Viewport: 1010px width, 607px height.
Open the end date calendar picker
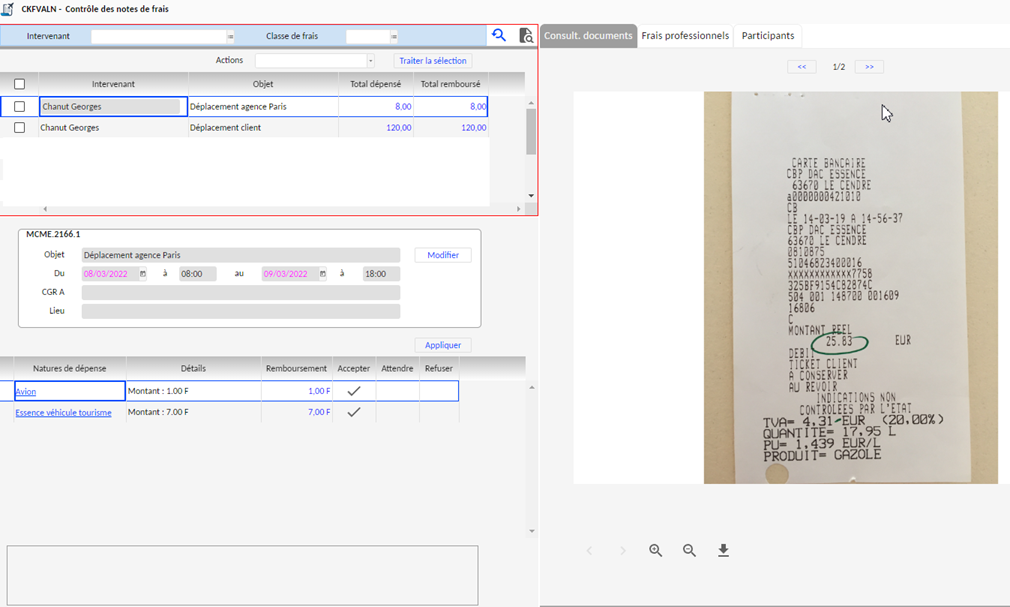[x=321, y=274]
